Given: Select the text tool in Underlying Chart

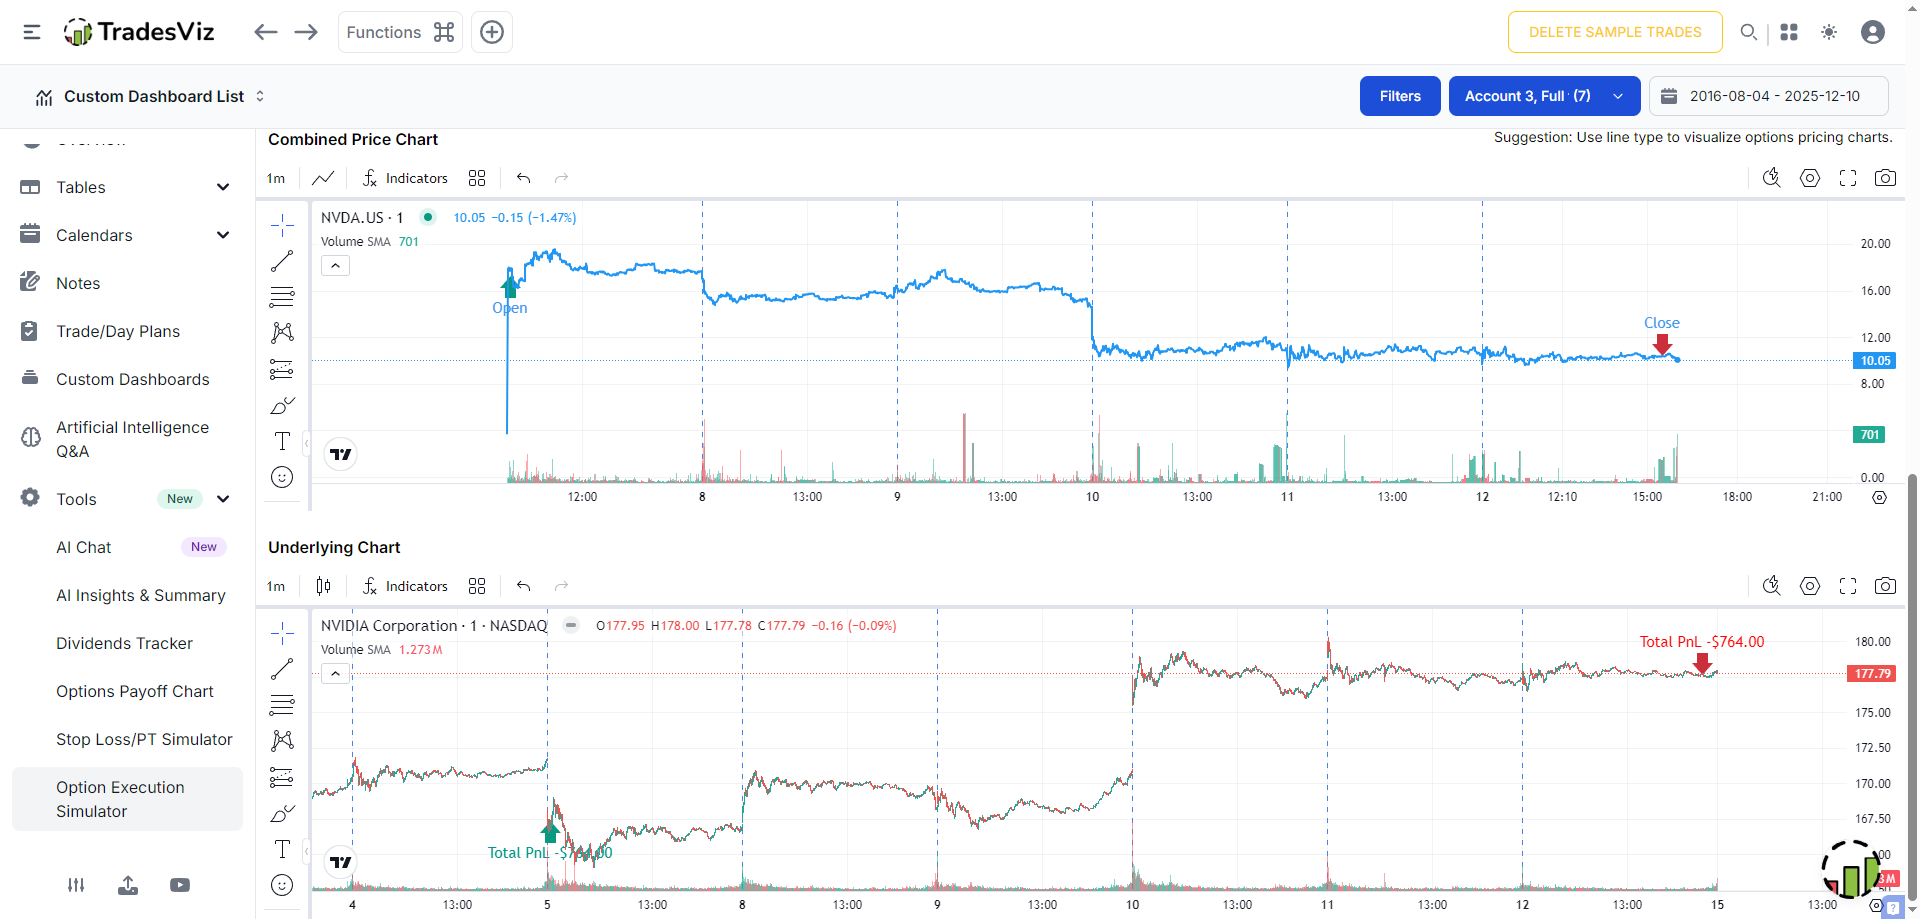Looking at the screenshot, I should (x=282, y=849).
